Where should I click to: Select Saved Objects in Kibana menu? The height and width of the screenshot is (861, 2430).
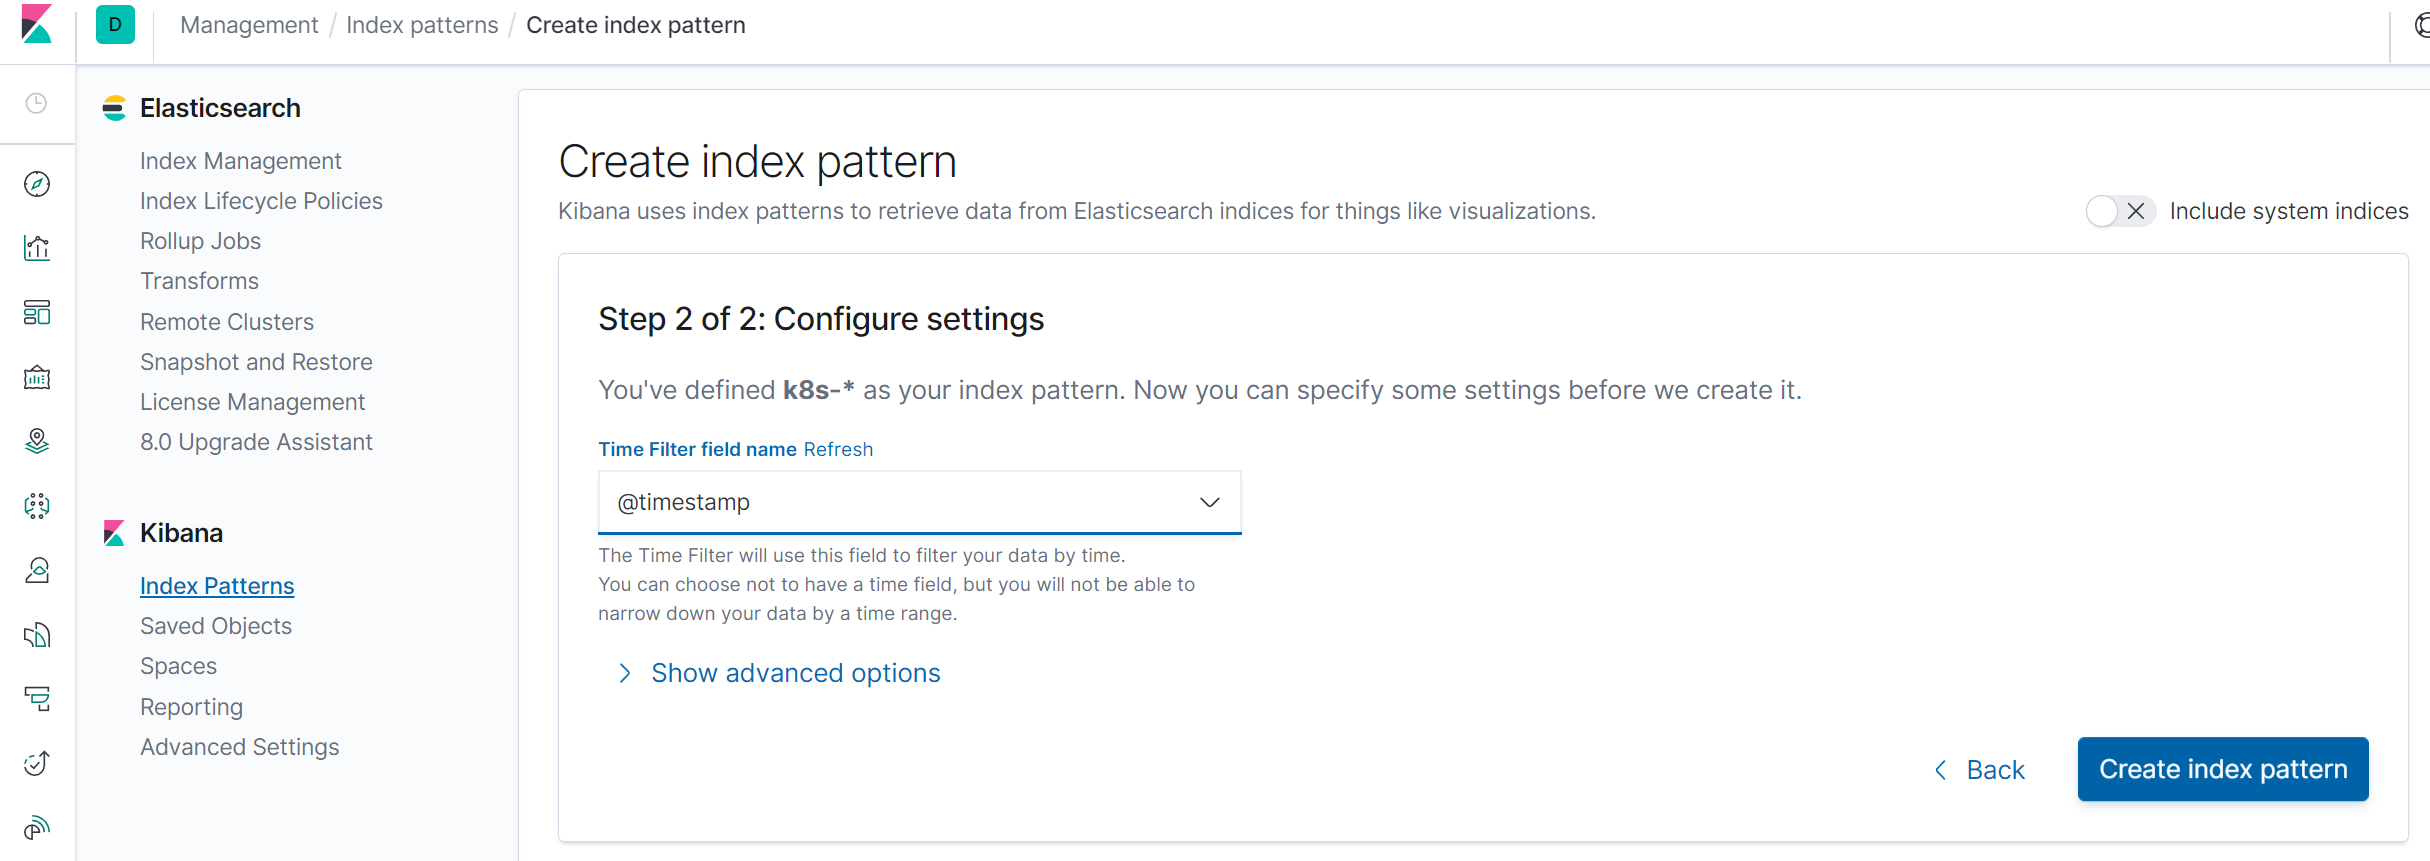pos(216,626)
